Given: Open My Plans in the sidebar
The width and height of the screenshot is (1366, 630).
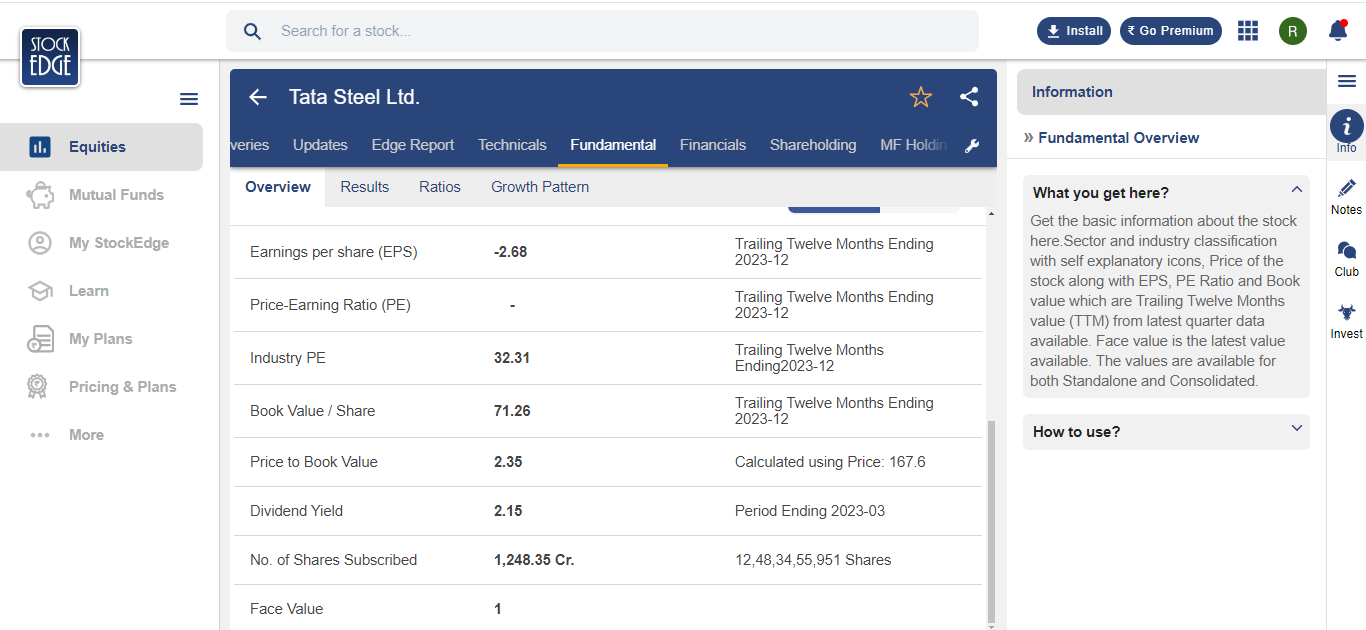Looking at the screenshot, I should [101, 339].
